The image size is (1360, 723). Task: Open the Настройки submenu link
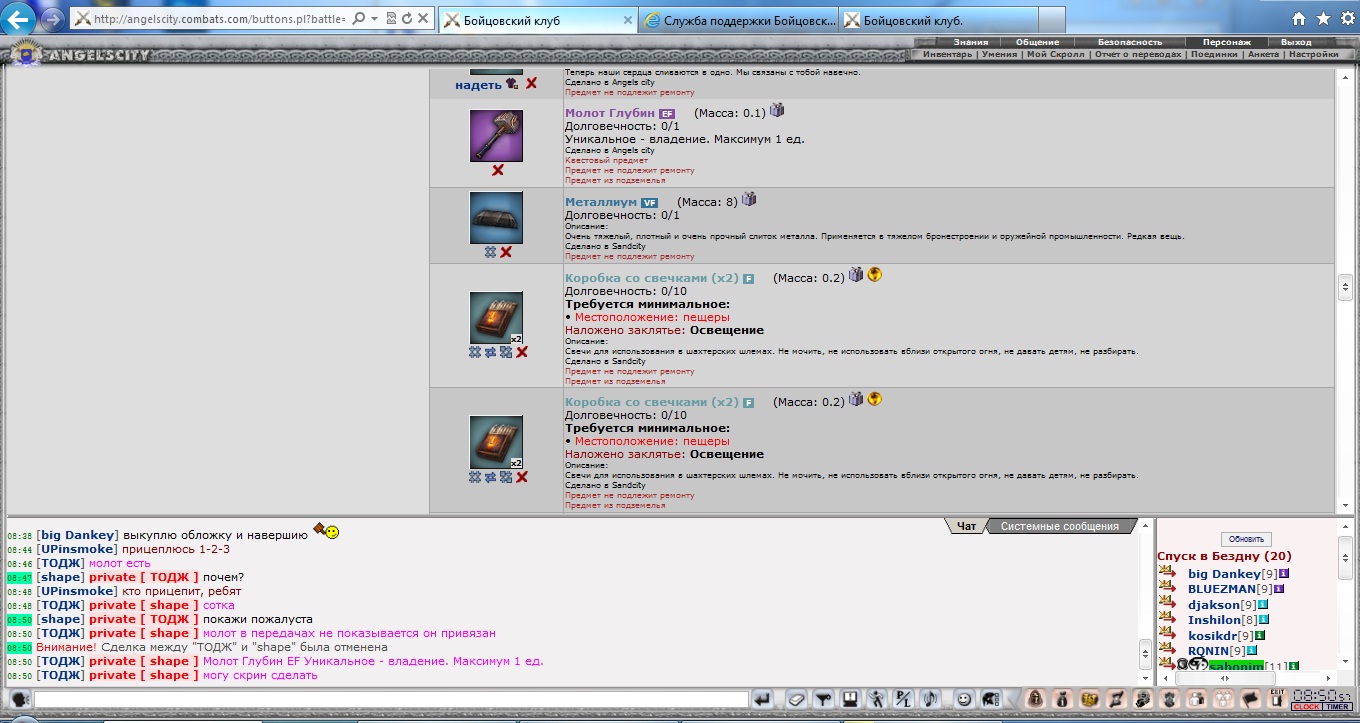pos(1313,54)
